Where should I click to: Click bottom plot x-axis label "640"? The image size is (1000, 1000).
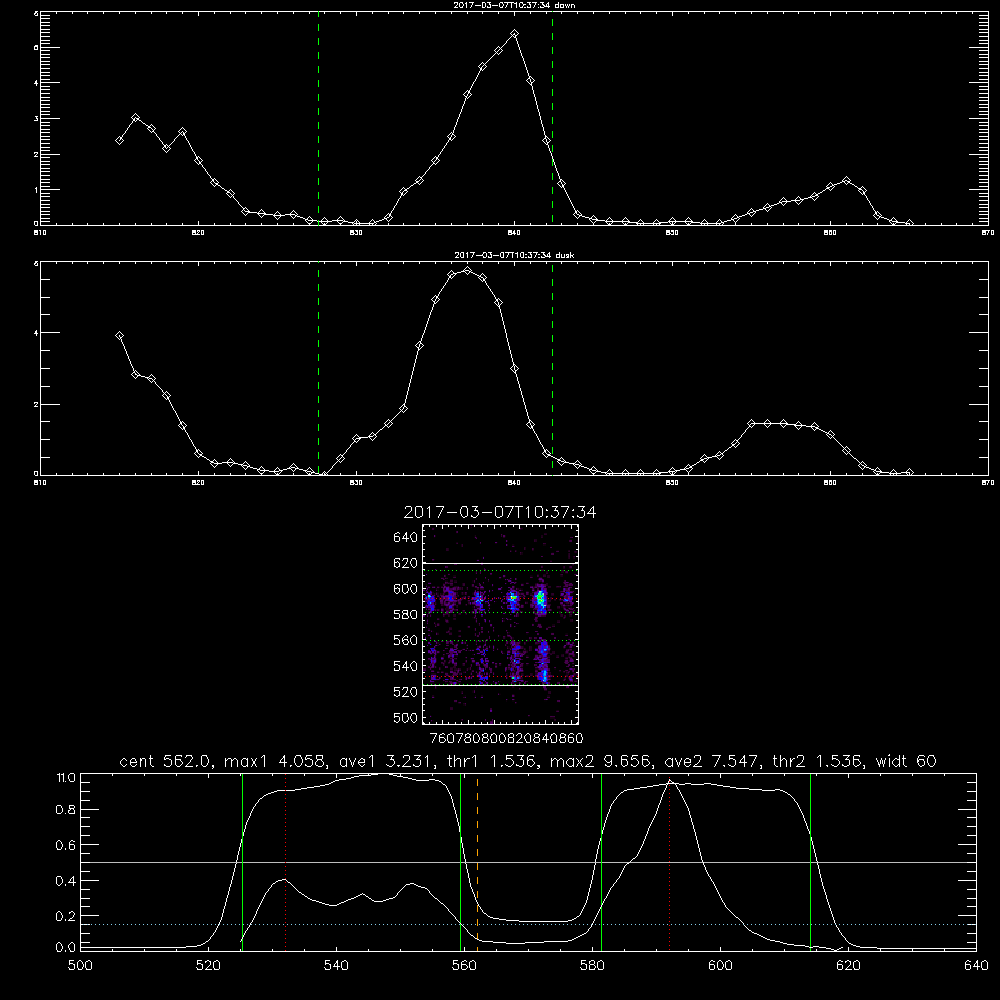976,966
